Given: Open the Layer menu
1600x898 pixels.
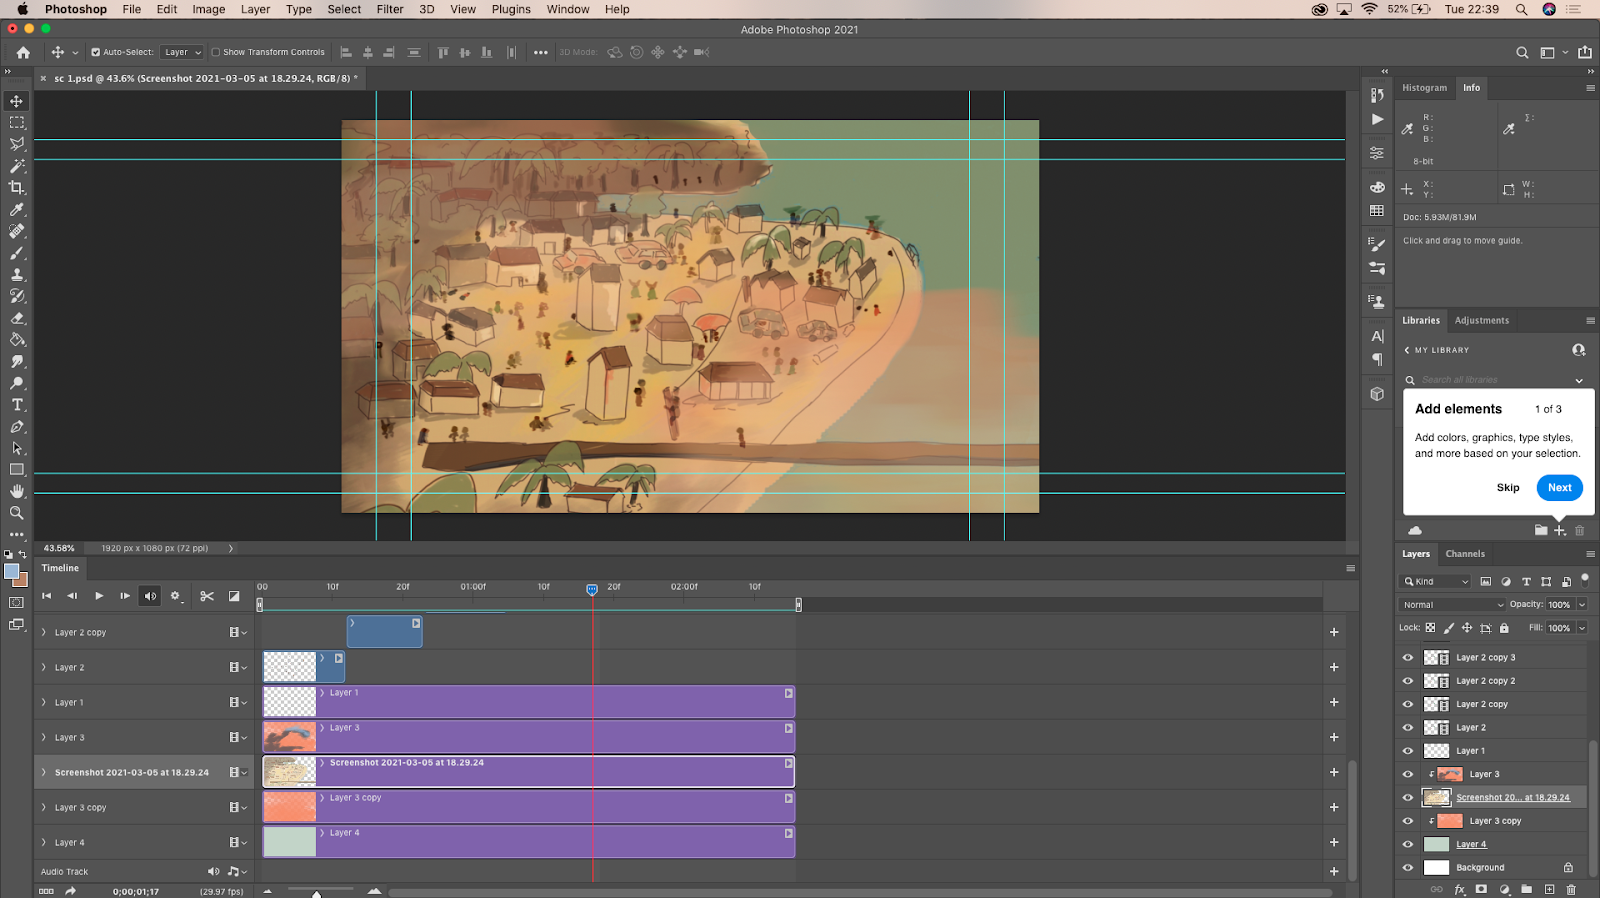Looking at the screenshot, I should 255,9.
